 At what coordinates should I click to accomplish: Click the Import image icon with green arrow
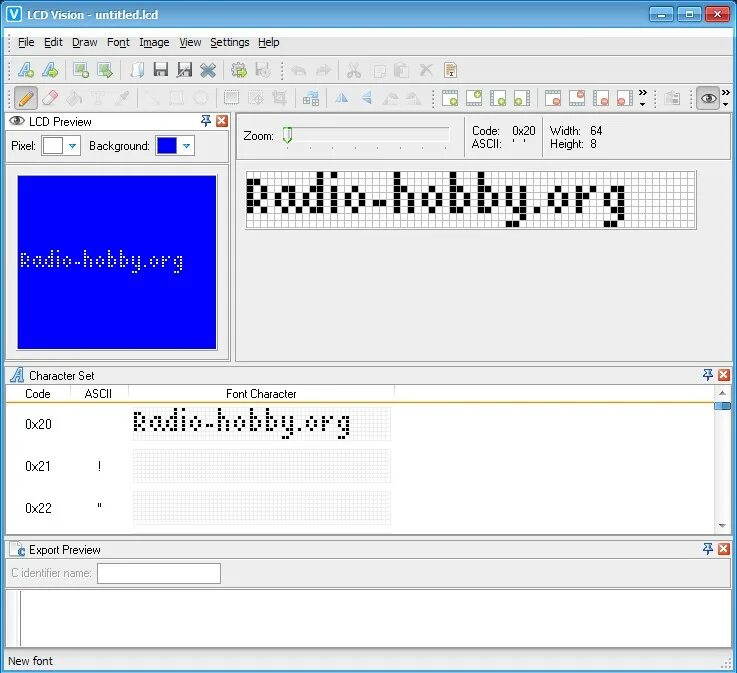(104, 70)
